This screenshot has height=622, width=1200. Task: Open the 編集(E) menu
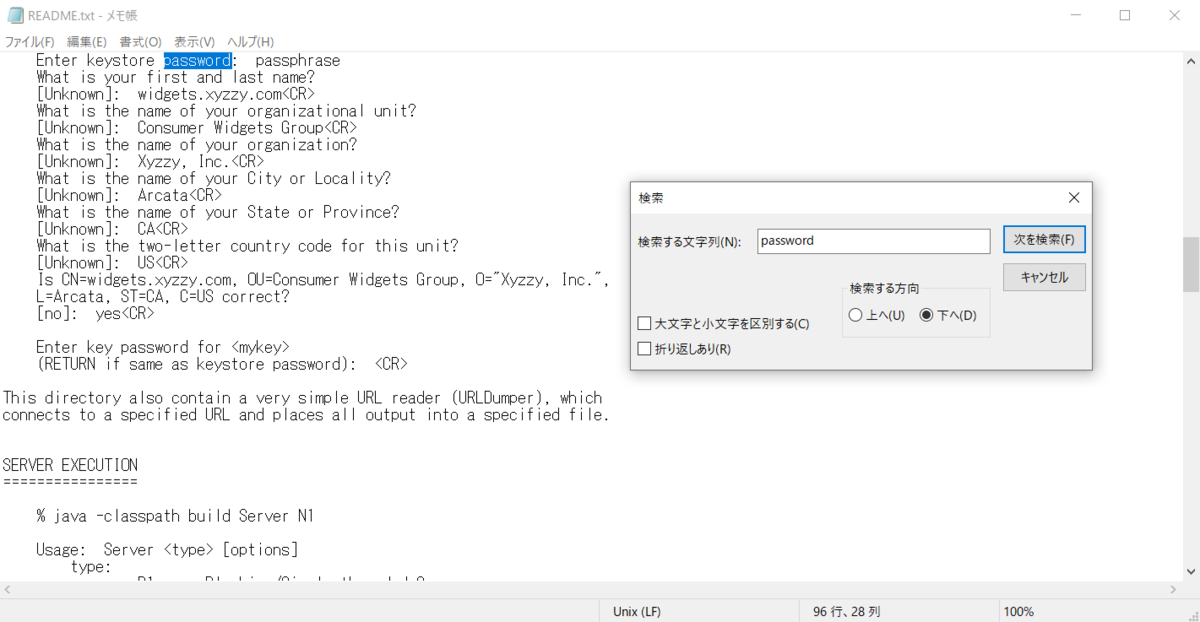tap(87, 42)
